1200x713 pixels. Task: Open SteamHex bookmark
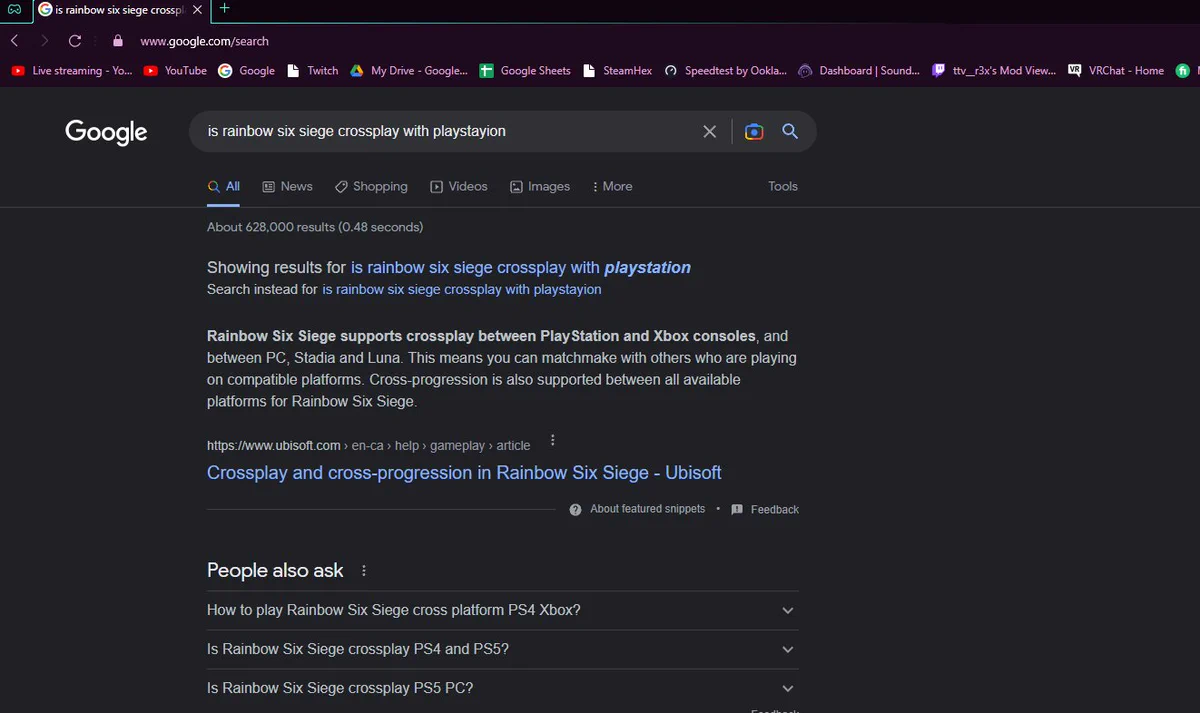pos(618,71)
